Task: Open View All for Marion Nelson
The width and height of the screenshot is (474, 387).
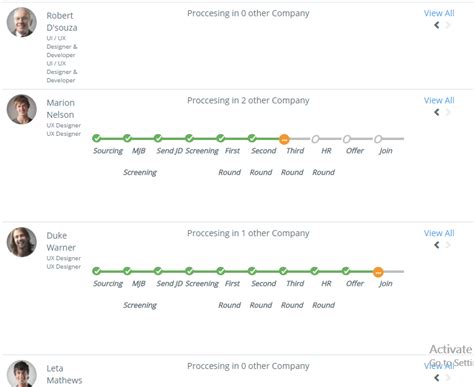Action: point(439,100)
